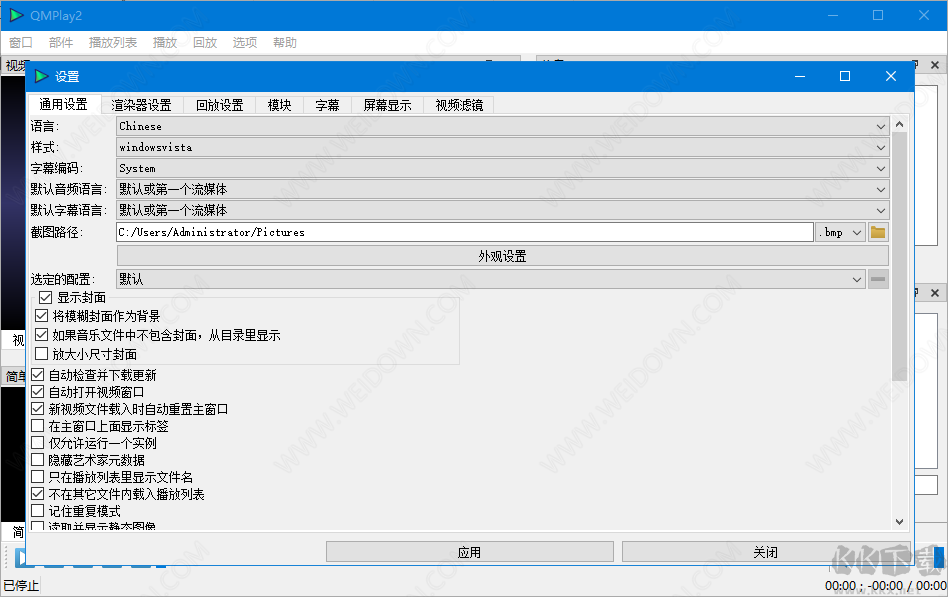Click the remove profile icon beside 默认
The image size is (948, 597).
click(x=878, y=279)
